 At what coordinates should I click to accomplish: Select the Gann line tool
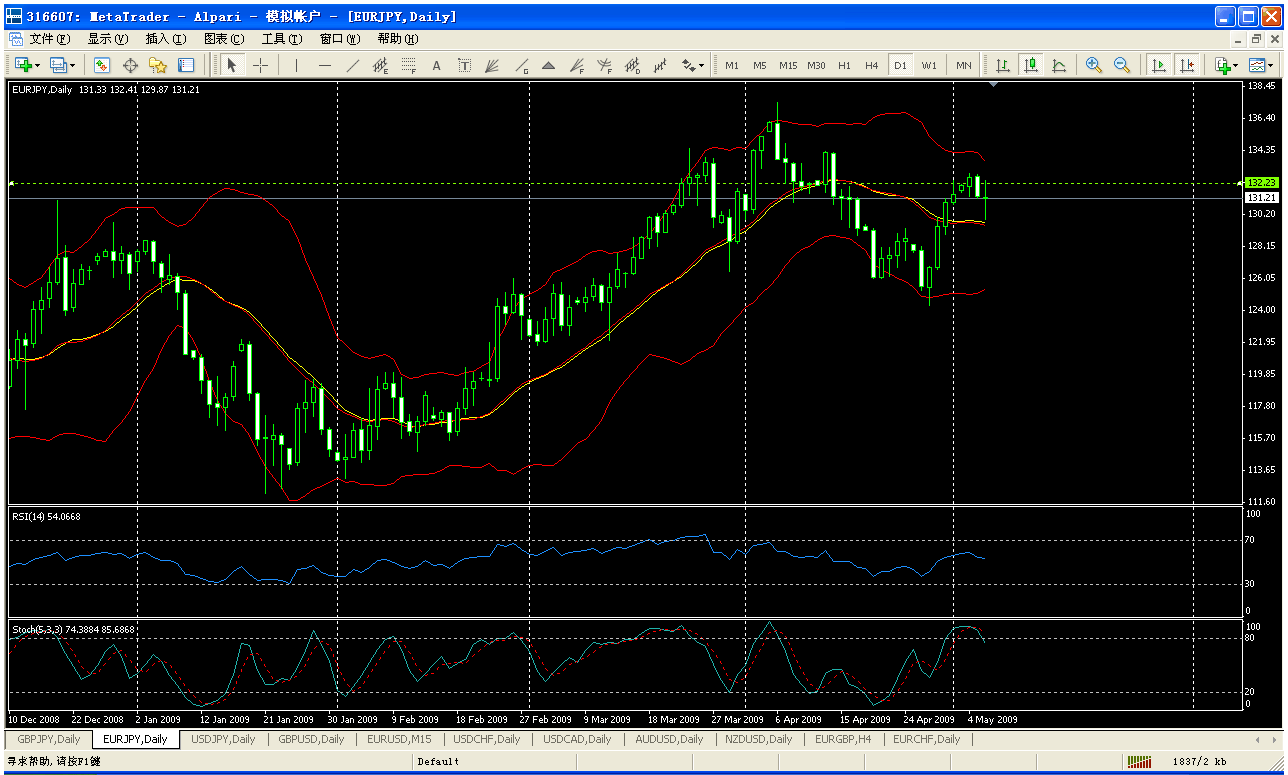pos(520,65)
